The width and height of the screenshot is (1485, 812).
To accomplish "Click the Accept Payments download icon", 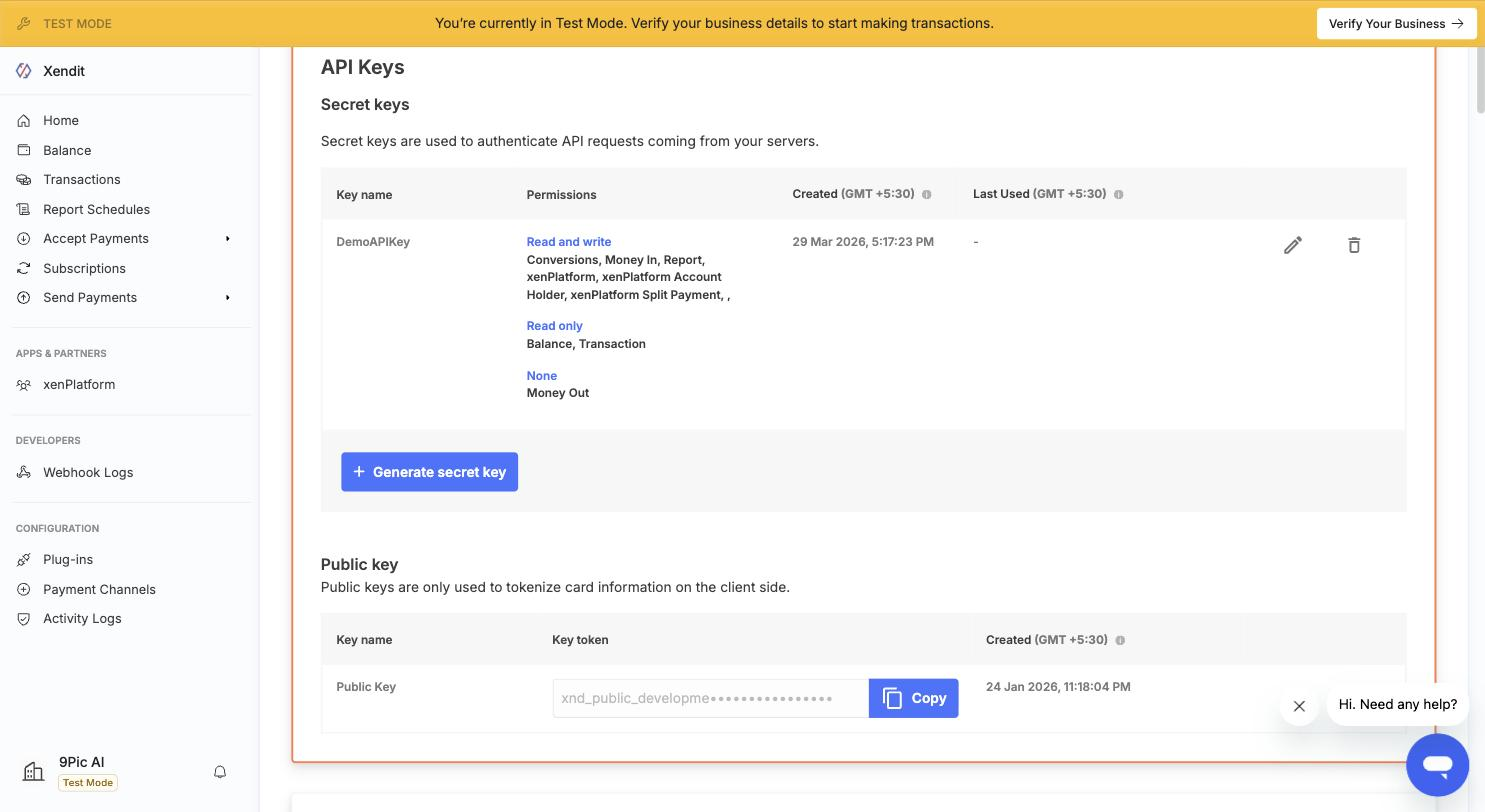I will (24, 239).
